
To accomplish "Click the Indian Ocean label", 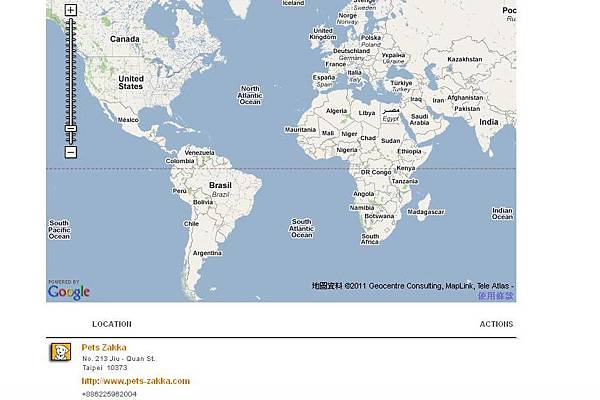I will pyautogui.click(x=502, y=214).
